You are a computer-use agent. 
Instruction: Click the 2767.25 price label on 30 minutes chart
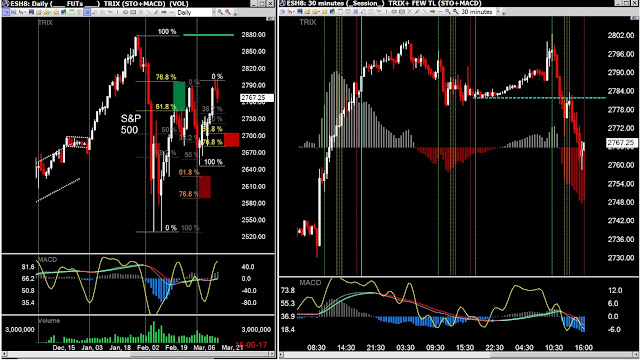[621, 143]
